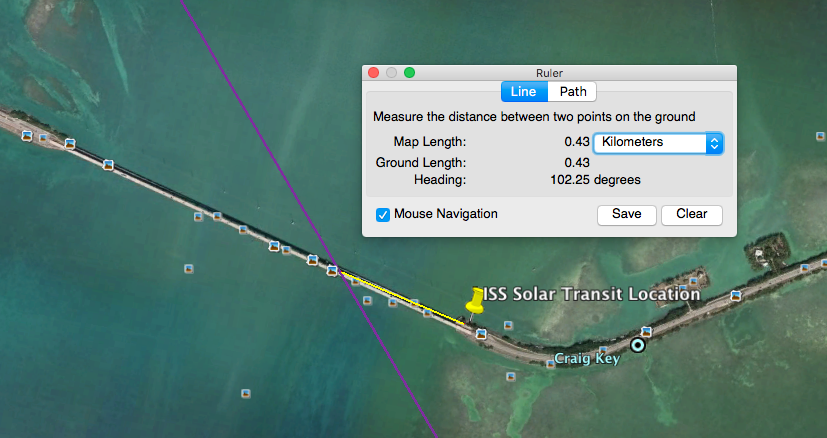
Task: Click the ISS Solar Transit Location label
Action: coord(592,294)
